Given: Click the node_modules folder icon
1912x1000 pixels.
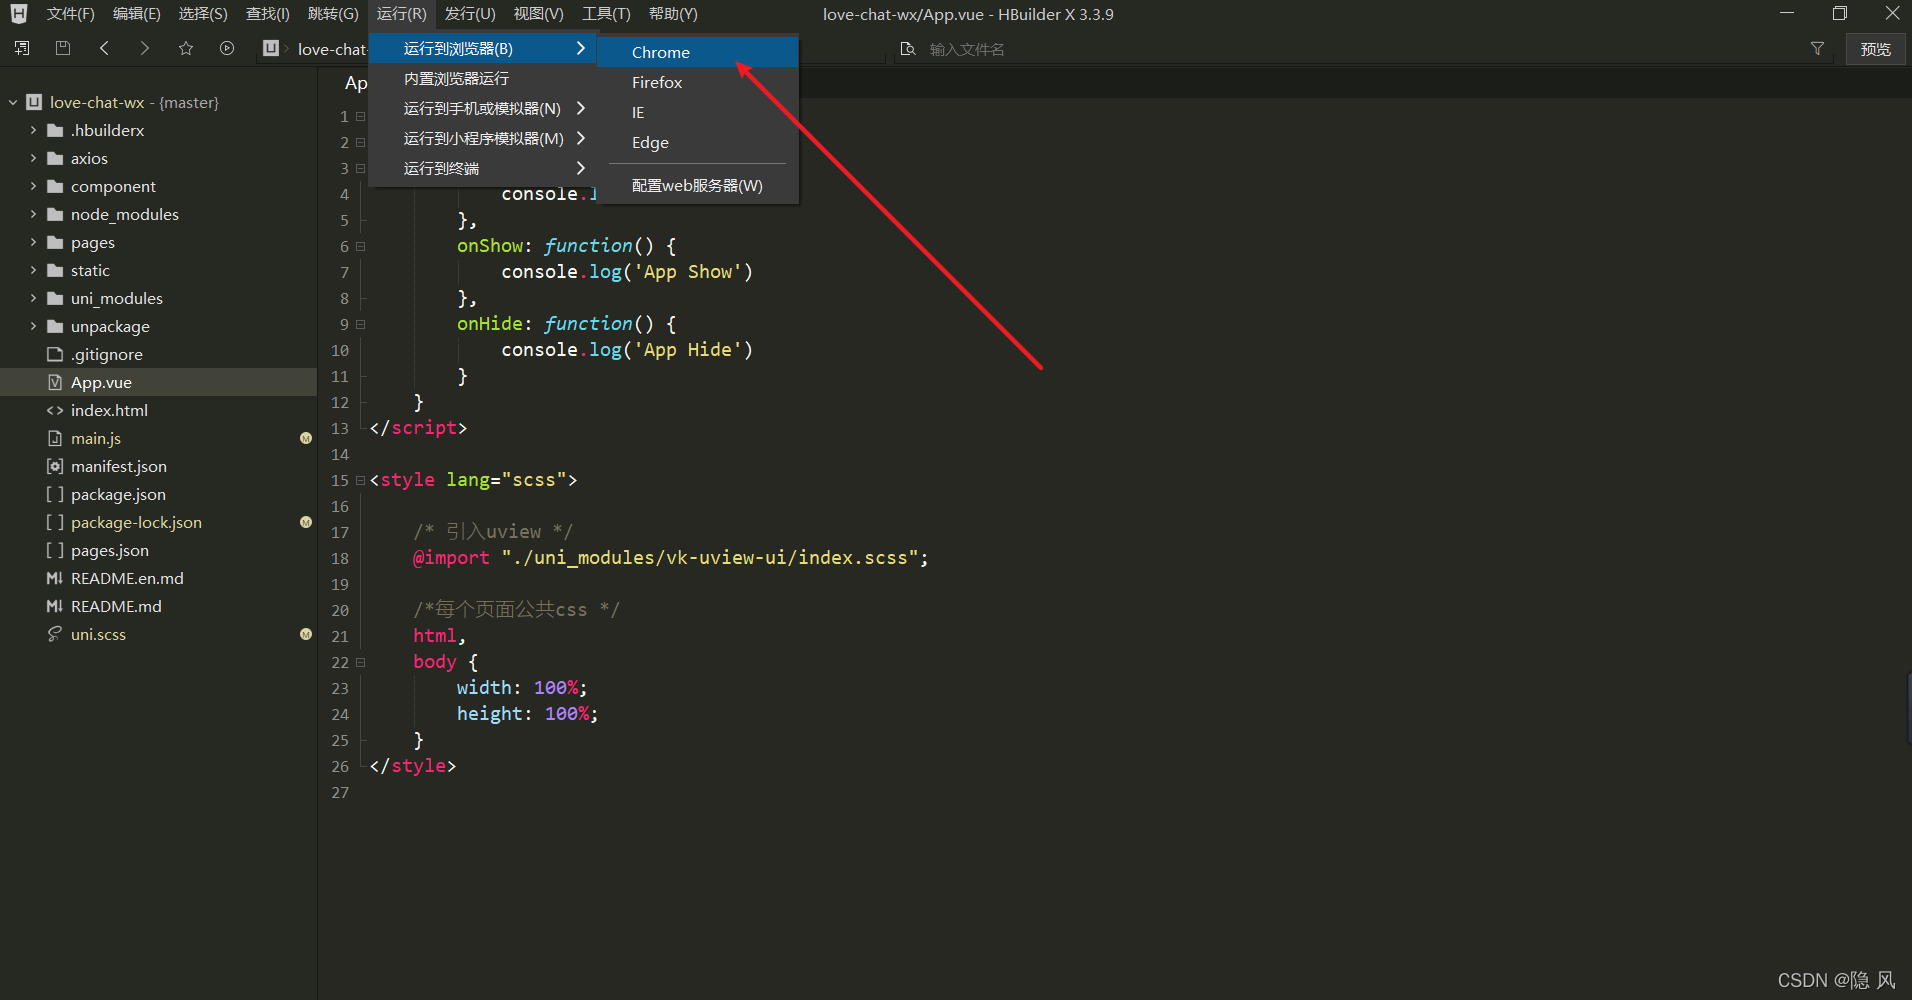Looking at the screenshot, I should coord(55,214).
